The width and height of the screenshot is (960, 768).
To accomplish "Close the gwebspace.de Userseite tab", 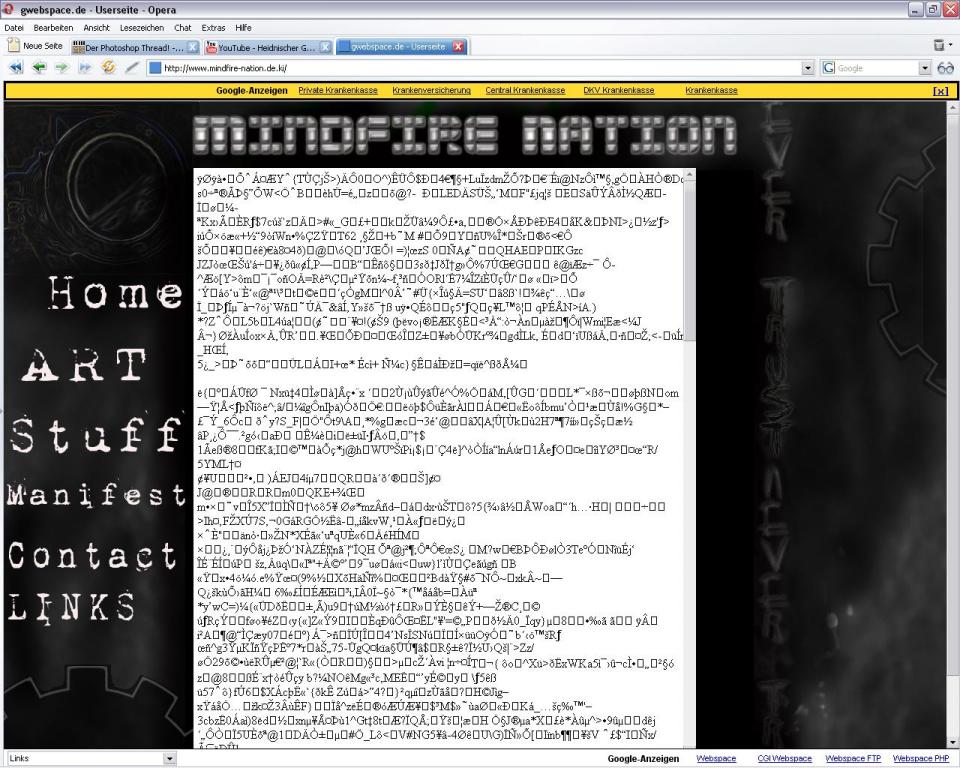I will click(458, 47).
